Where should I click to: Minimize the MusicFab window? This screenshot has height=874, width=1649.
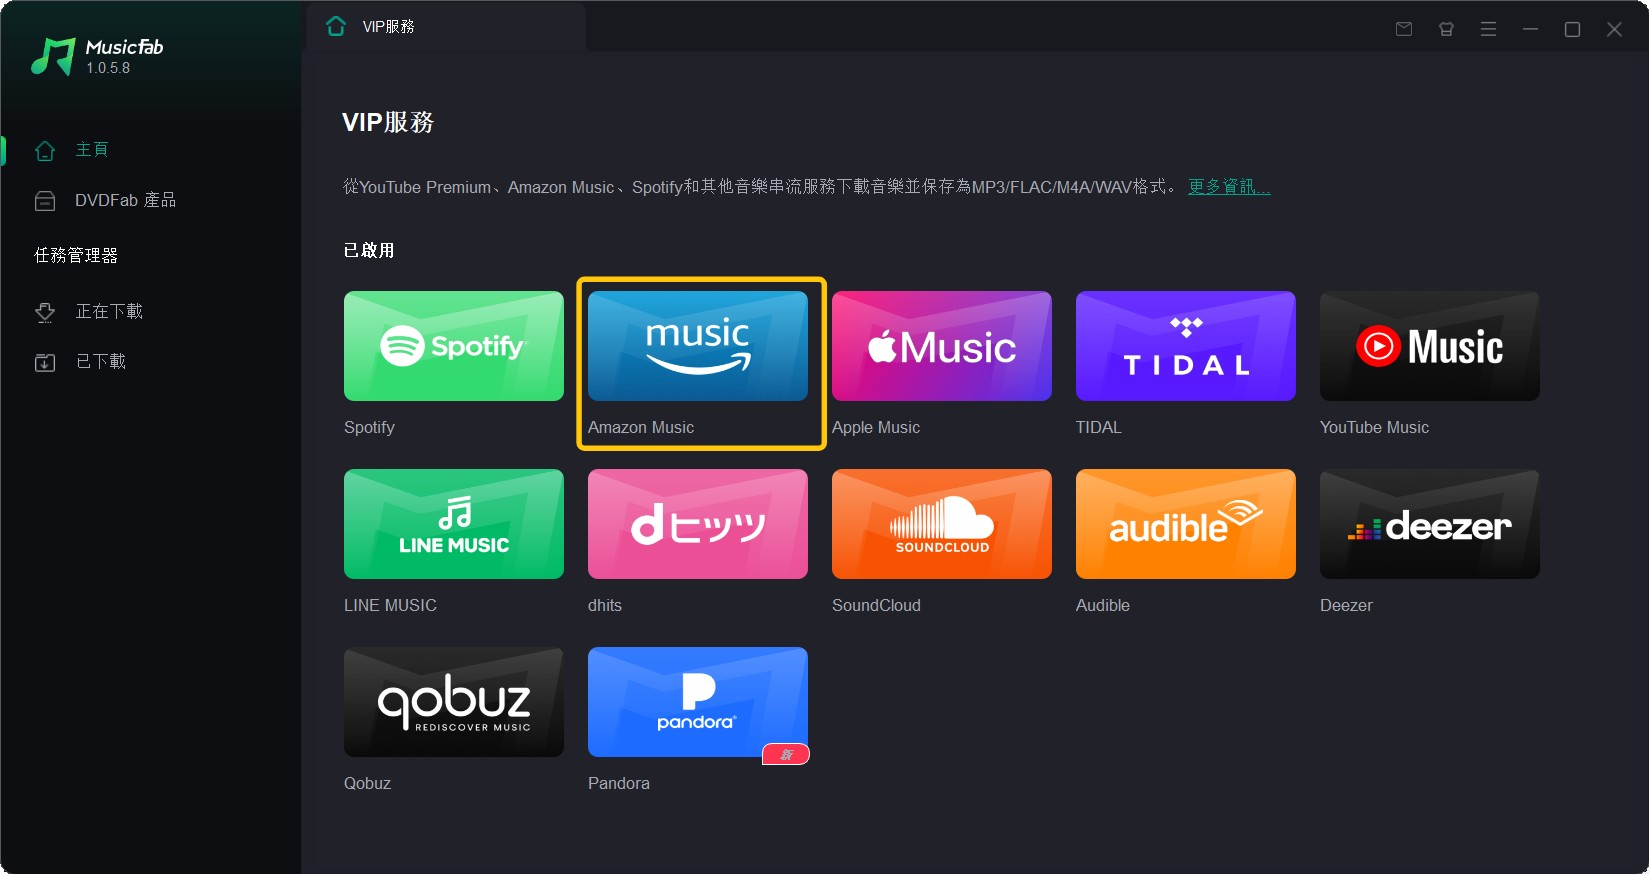(x=1530, y=29)
